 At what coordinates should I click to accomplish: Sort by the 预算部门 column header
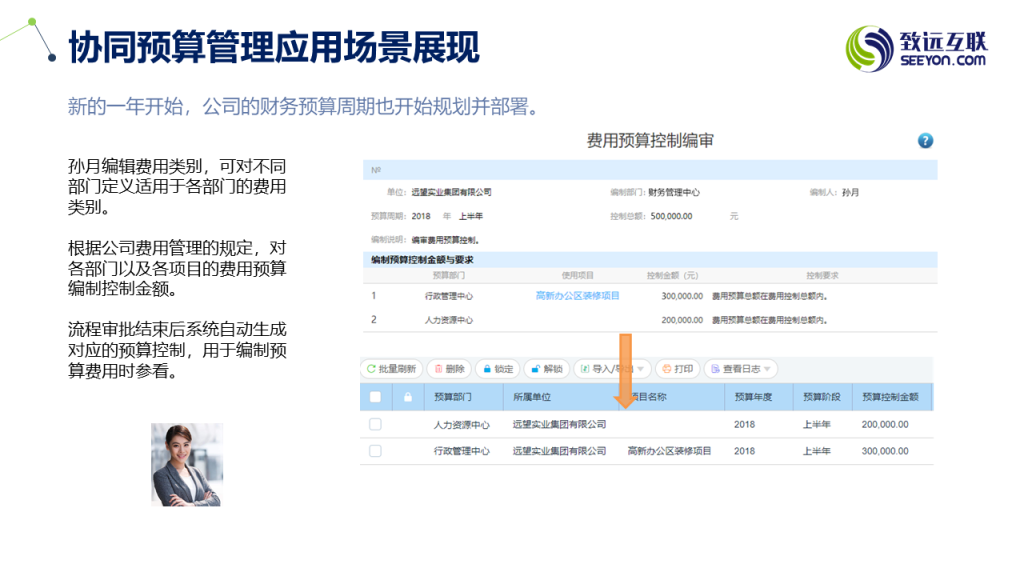pyautogui.click(x=453, y=397)
